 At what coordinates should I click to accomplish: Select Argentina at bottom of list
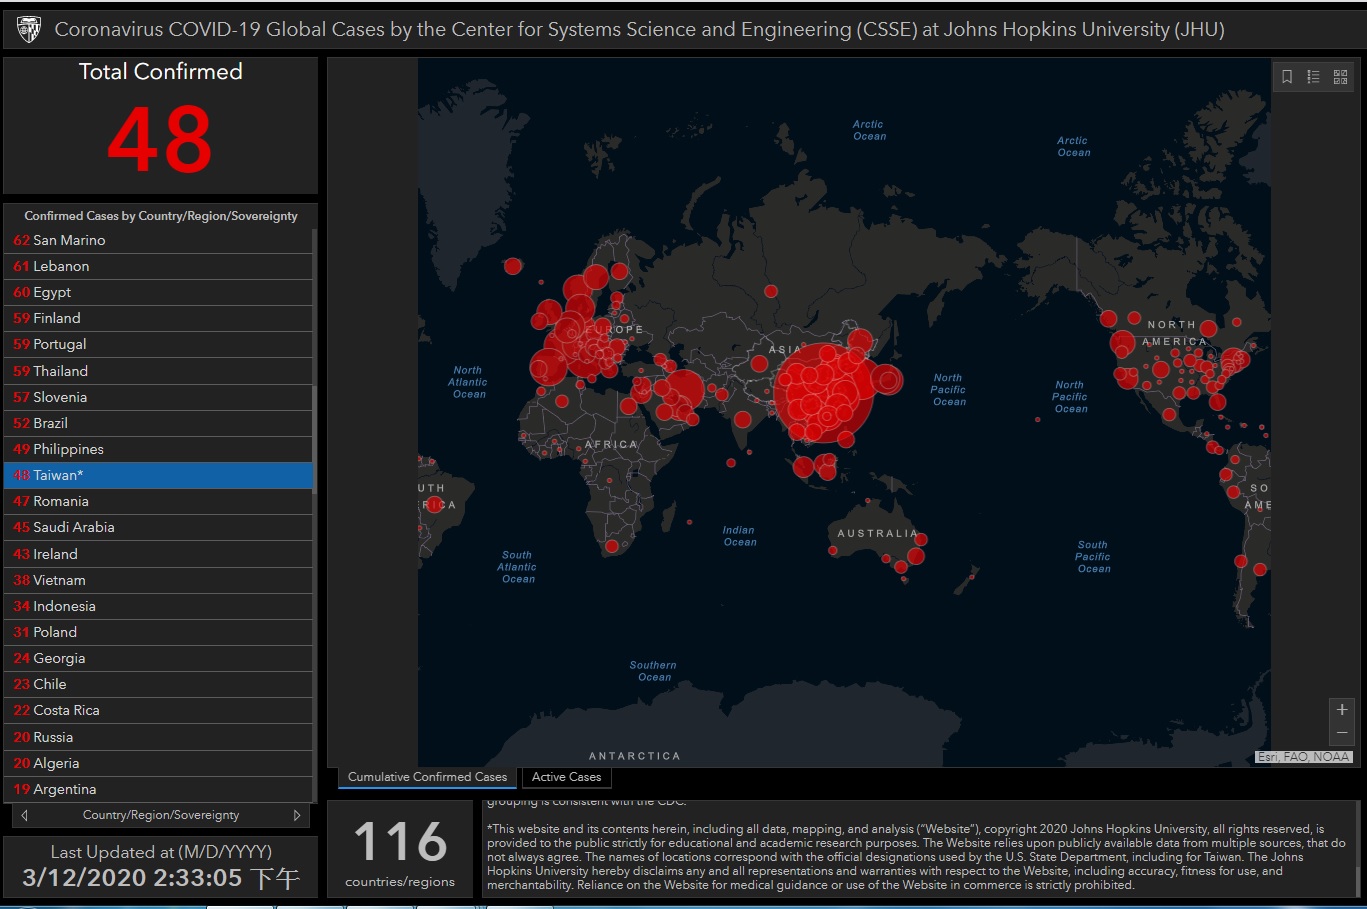click(x=158, y=789)
